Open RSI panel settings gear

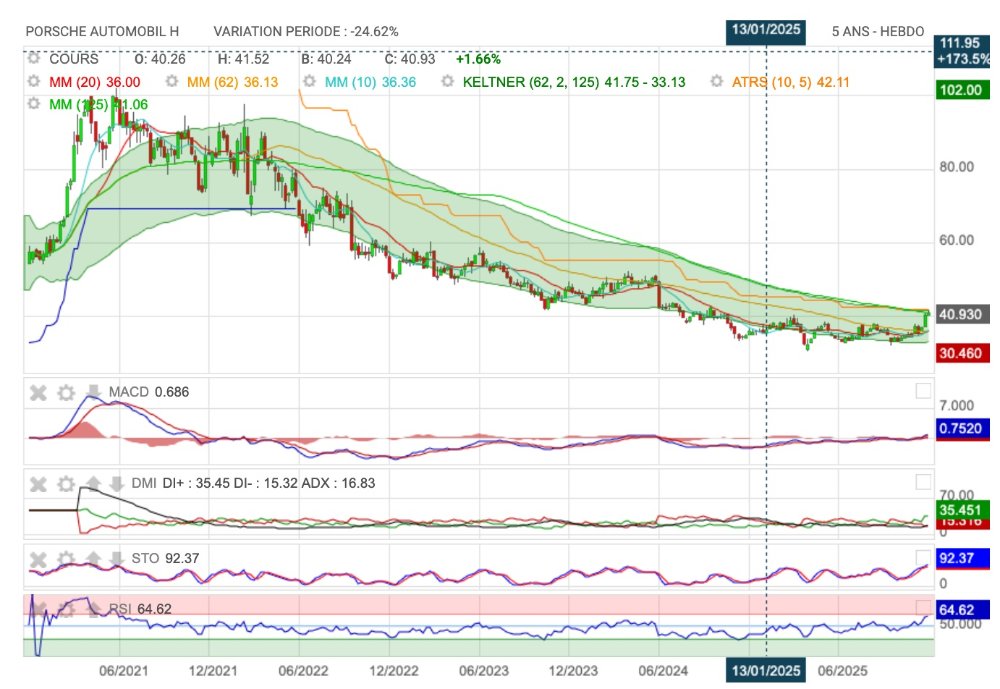66,607
